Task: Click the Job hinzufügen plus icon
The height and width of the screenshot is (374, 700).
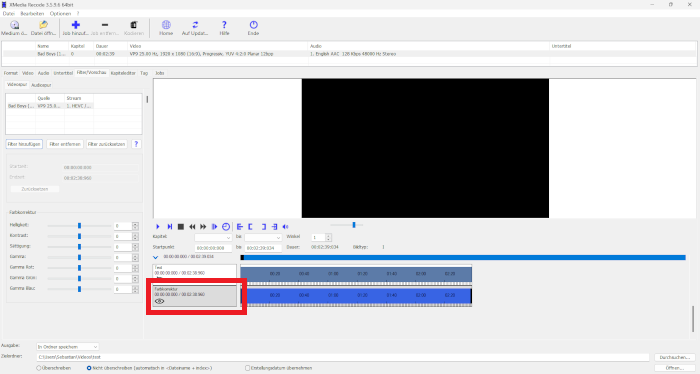Action: point(75,25)
